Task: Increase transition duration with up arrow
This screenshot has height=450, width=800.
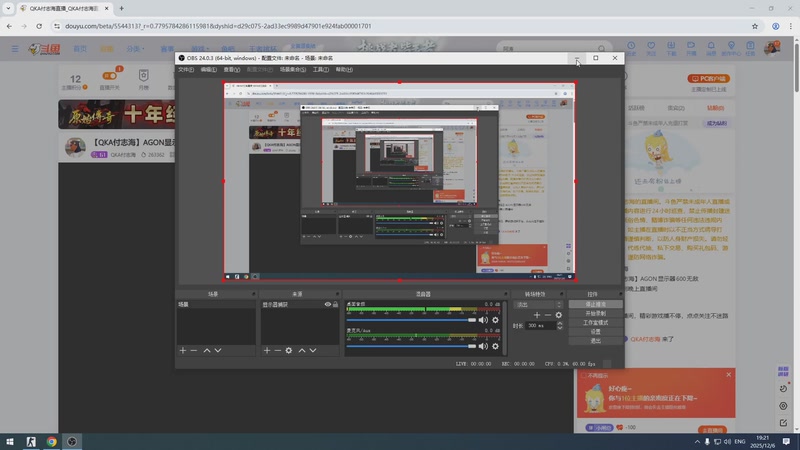Action: point(560,323)
